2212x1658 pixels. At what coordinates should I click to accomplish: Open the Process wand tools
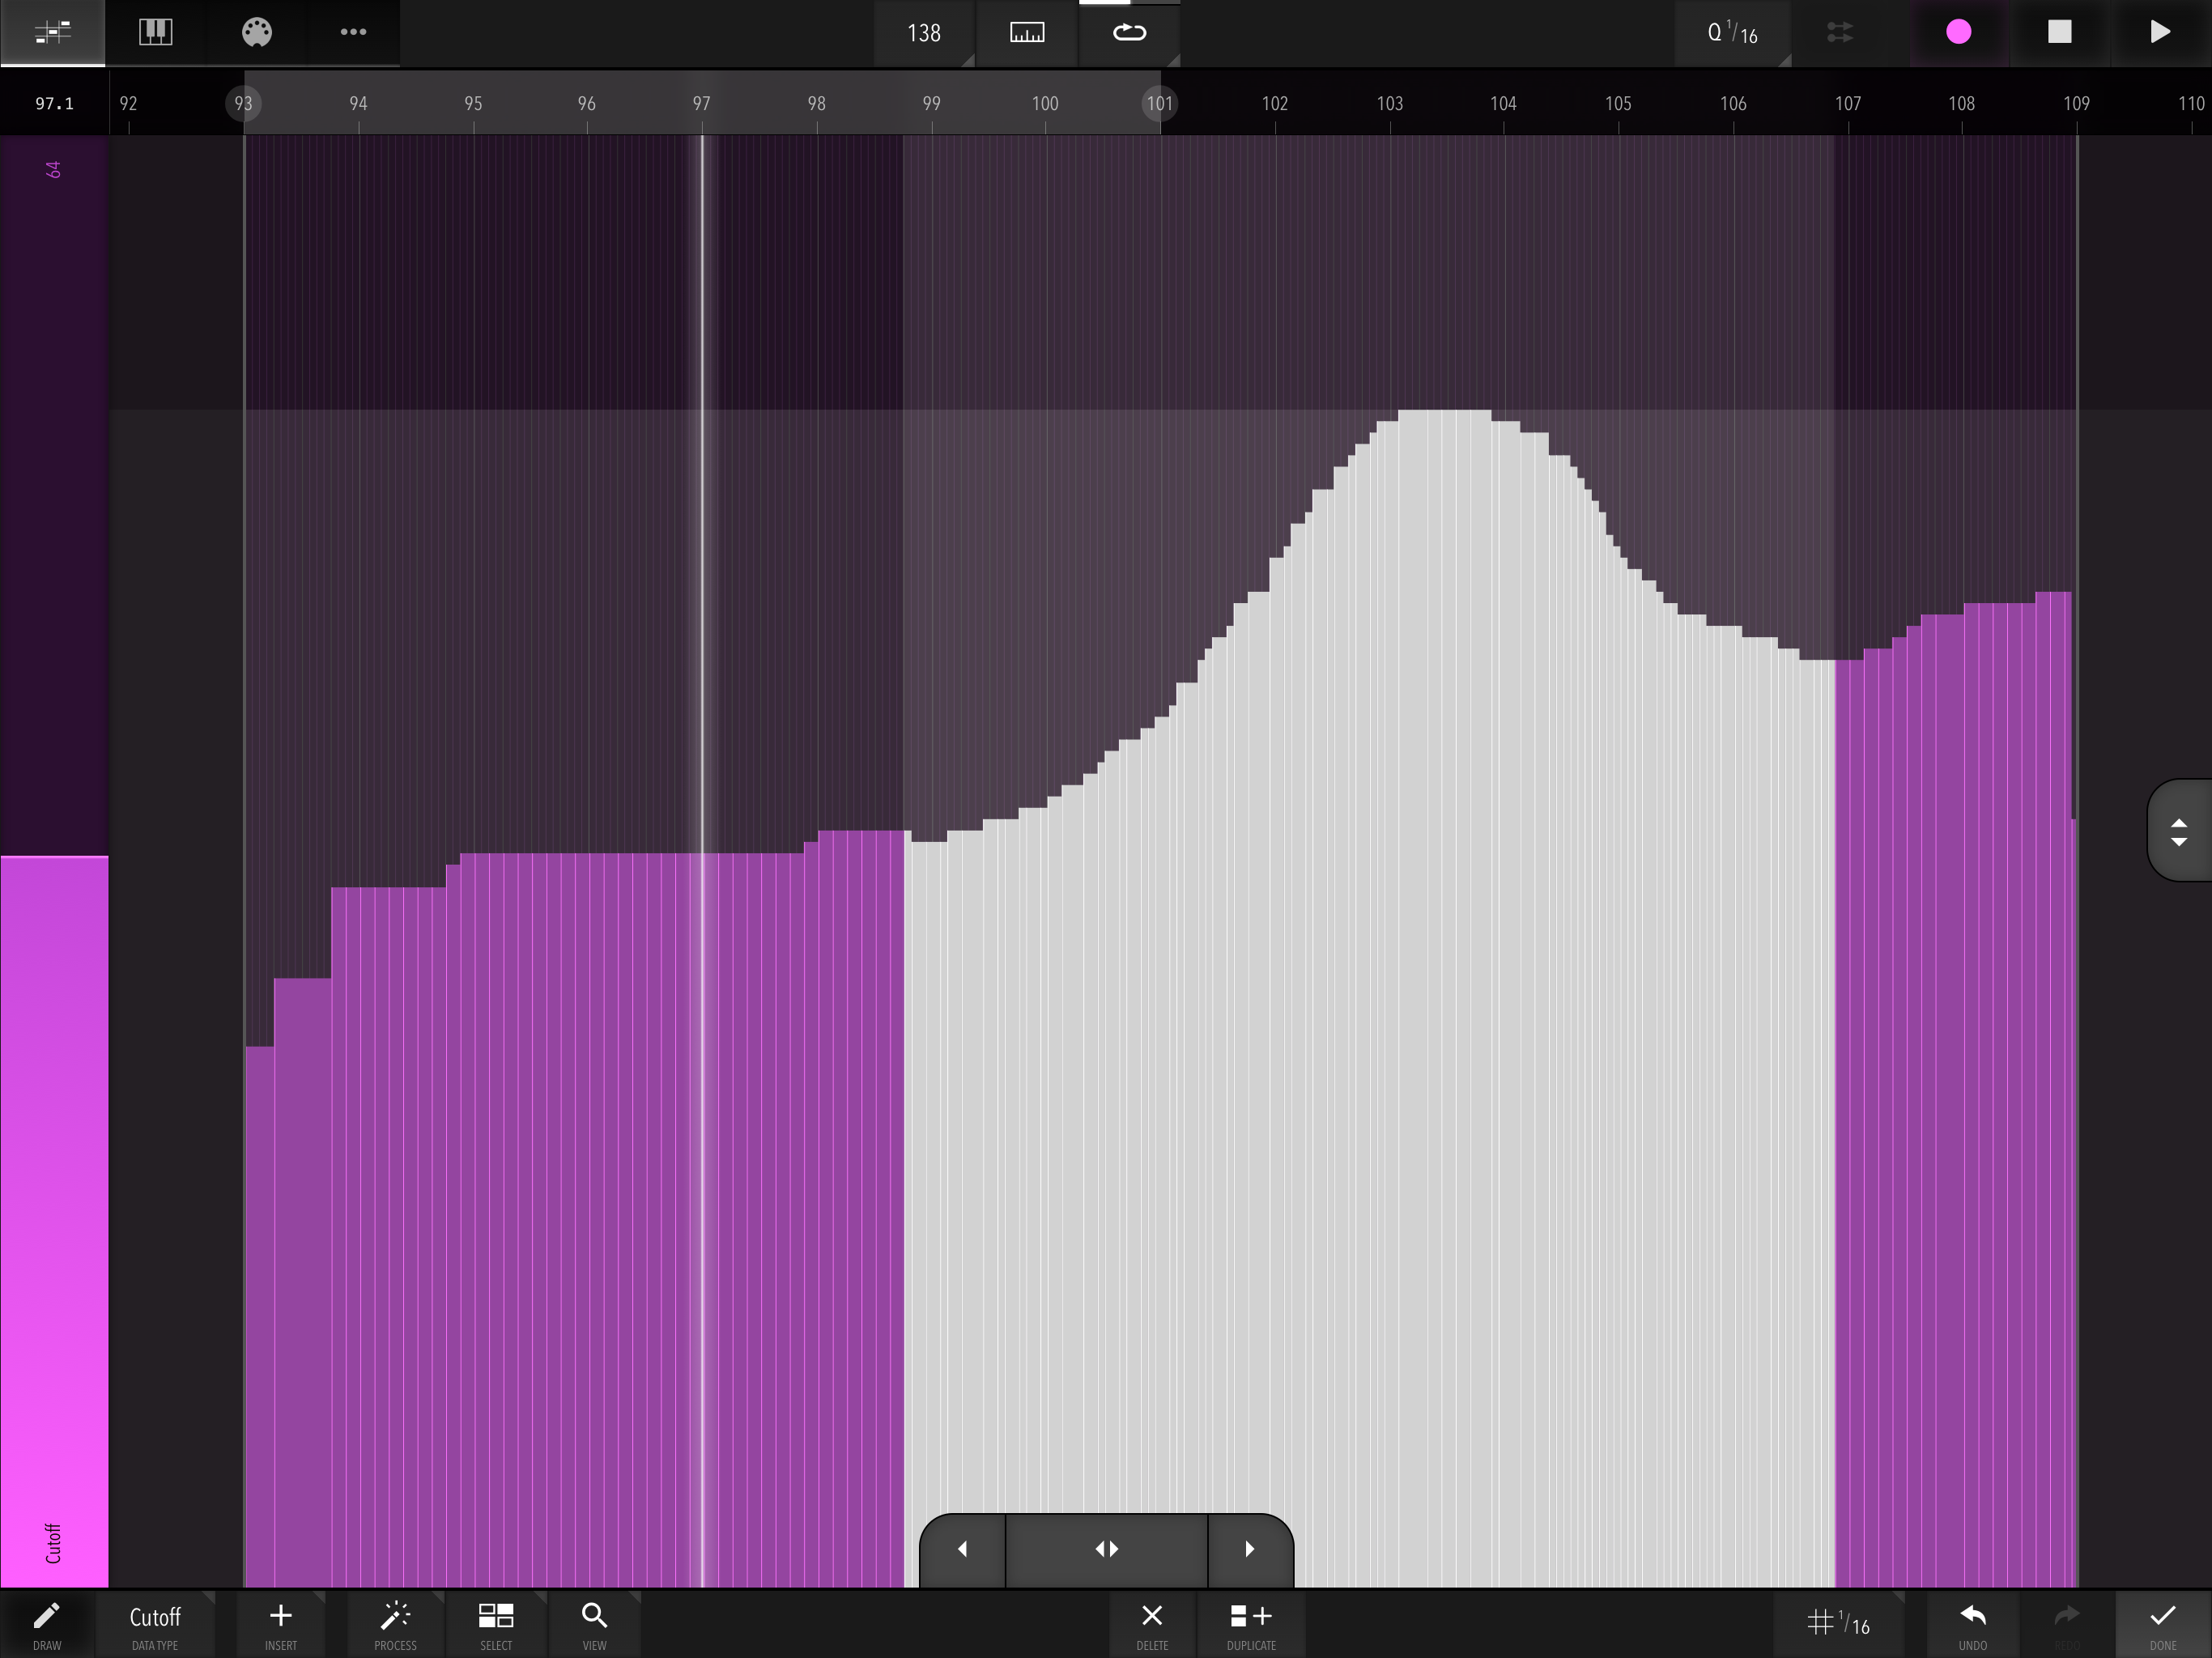tap(394, 1623)
